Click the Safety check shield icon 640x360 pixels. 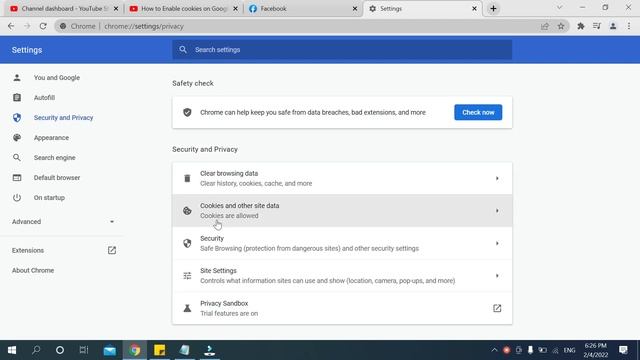tap(187, 112)
